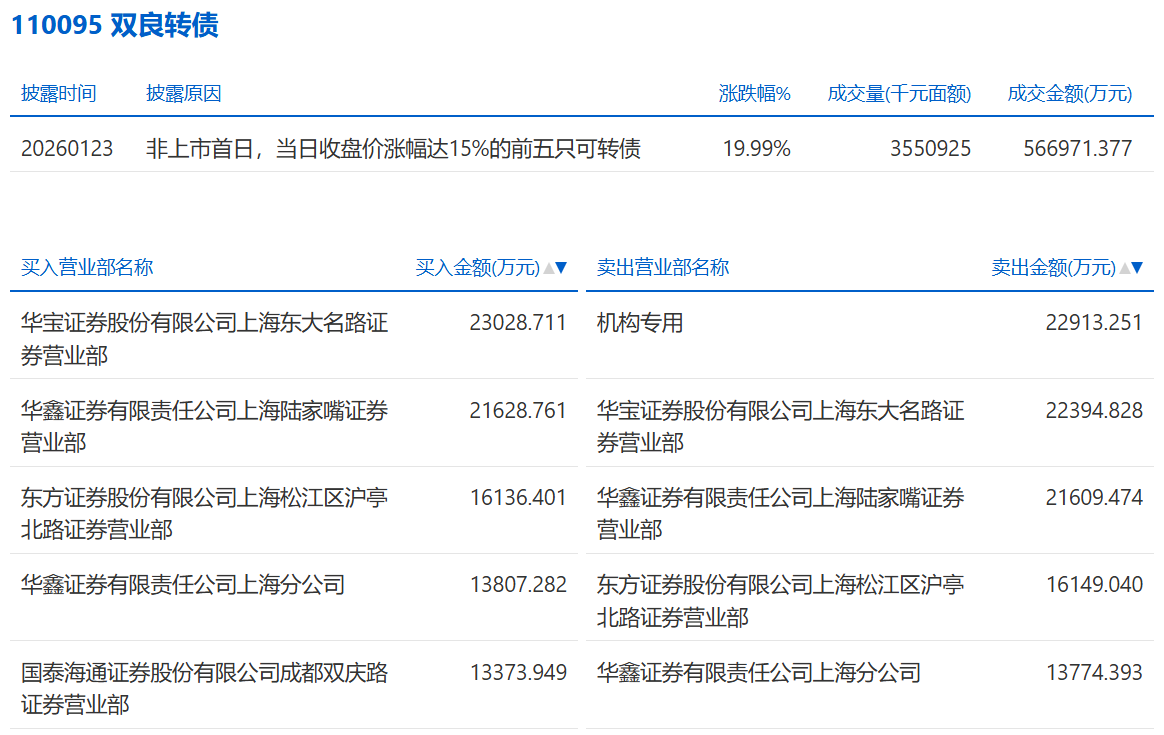Select seller 华宝证券上海东大名路证券营业部
Screen dimensions: 1164x735
pos(780,427)
